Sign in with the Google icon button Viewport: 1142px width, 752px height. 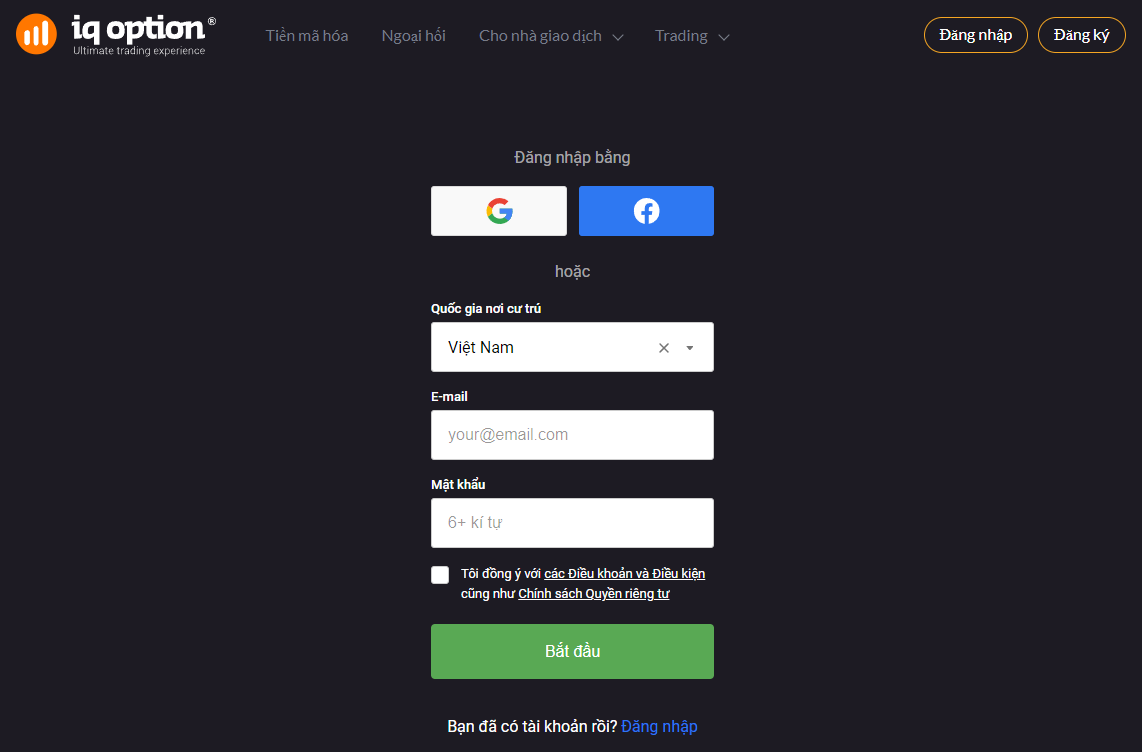point(499,211)
